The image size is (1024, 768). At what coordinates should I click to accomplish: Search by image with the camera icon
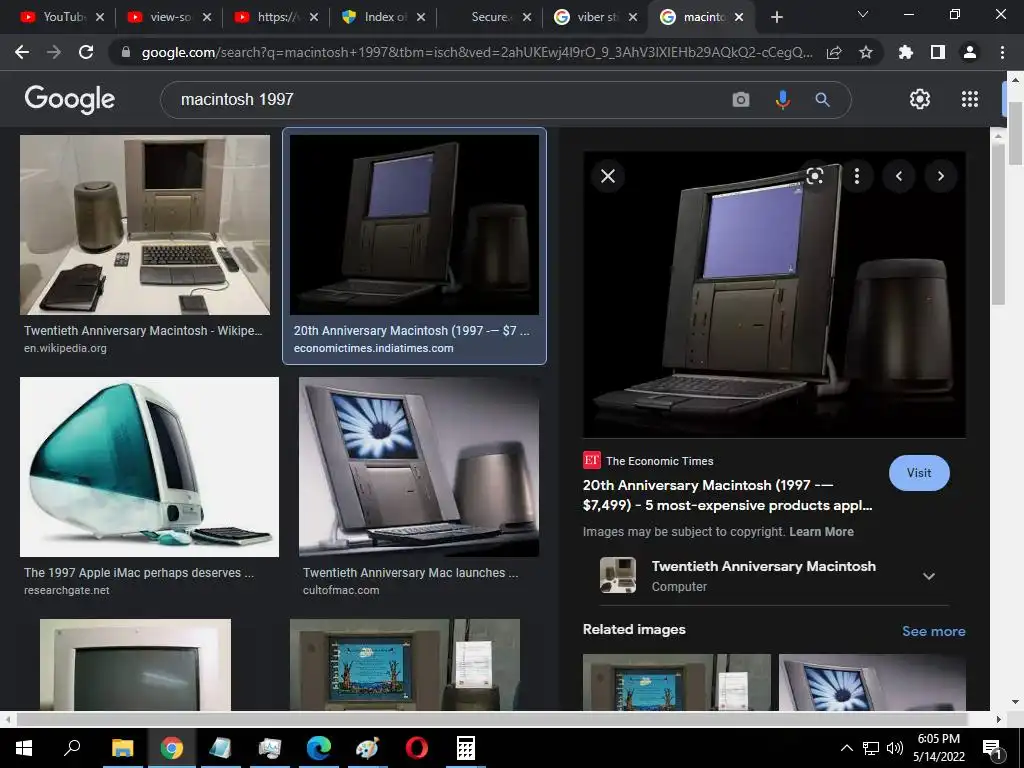(741, 99)
